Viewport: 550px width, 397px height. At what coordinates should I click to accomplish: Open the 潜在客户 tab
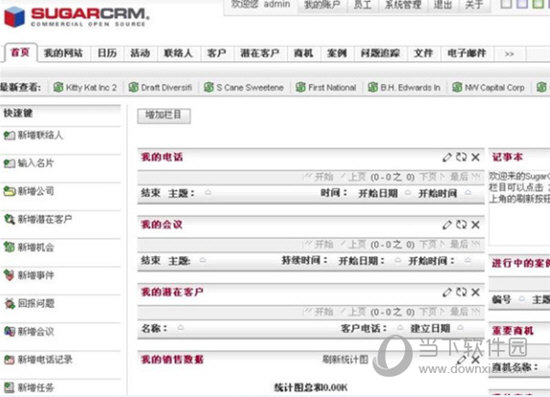260,53
